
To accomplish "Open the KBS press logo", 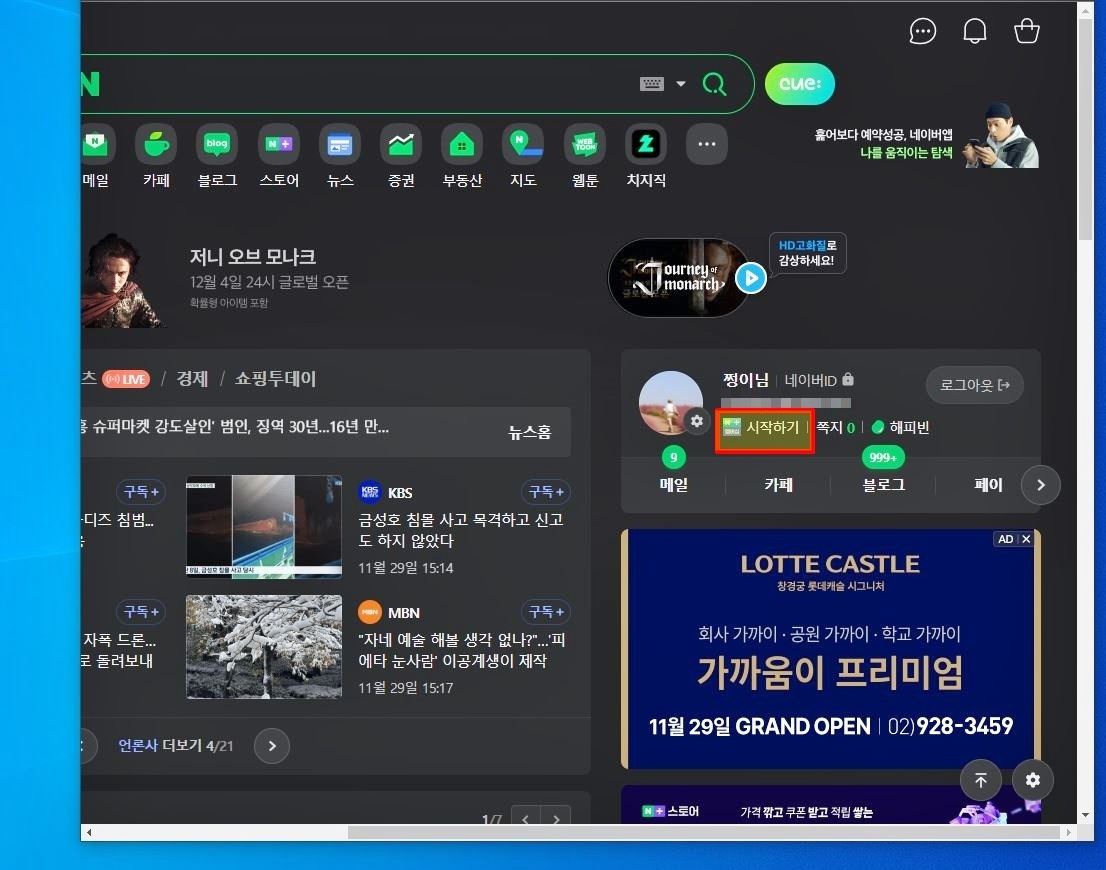I will coord(370,492).
